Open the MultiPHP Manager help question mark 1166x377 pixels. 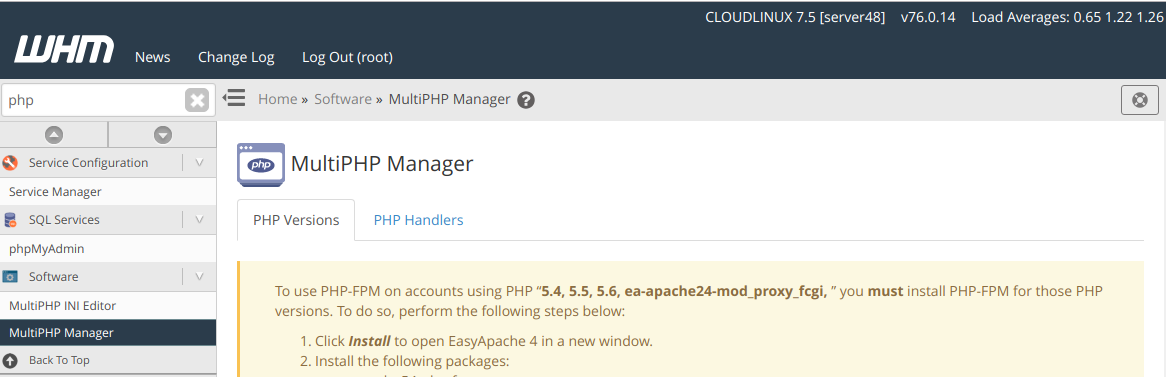[x=526, y=100]
